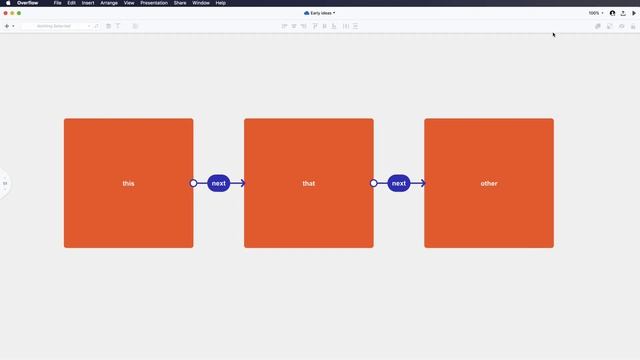The height and width of the screenshot is (360, 640).
Task: Click the next label between that and other
Action: coord(399,183)
